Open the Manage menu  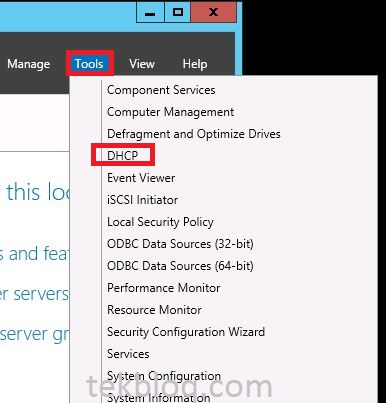coord(29,63)
